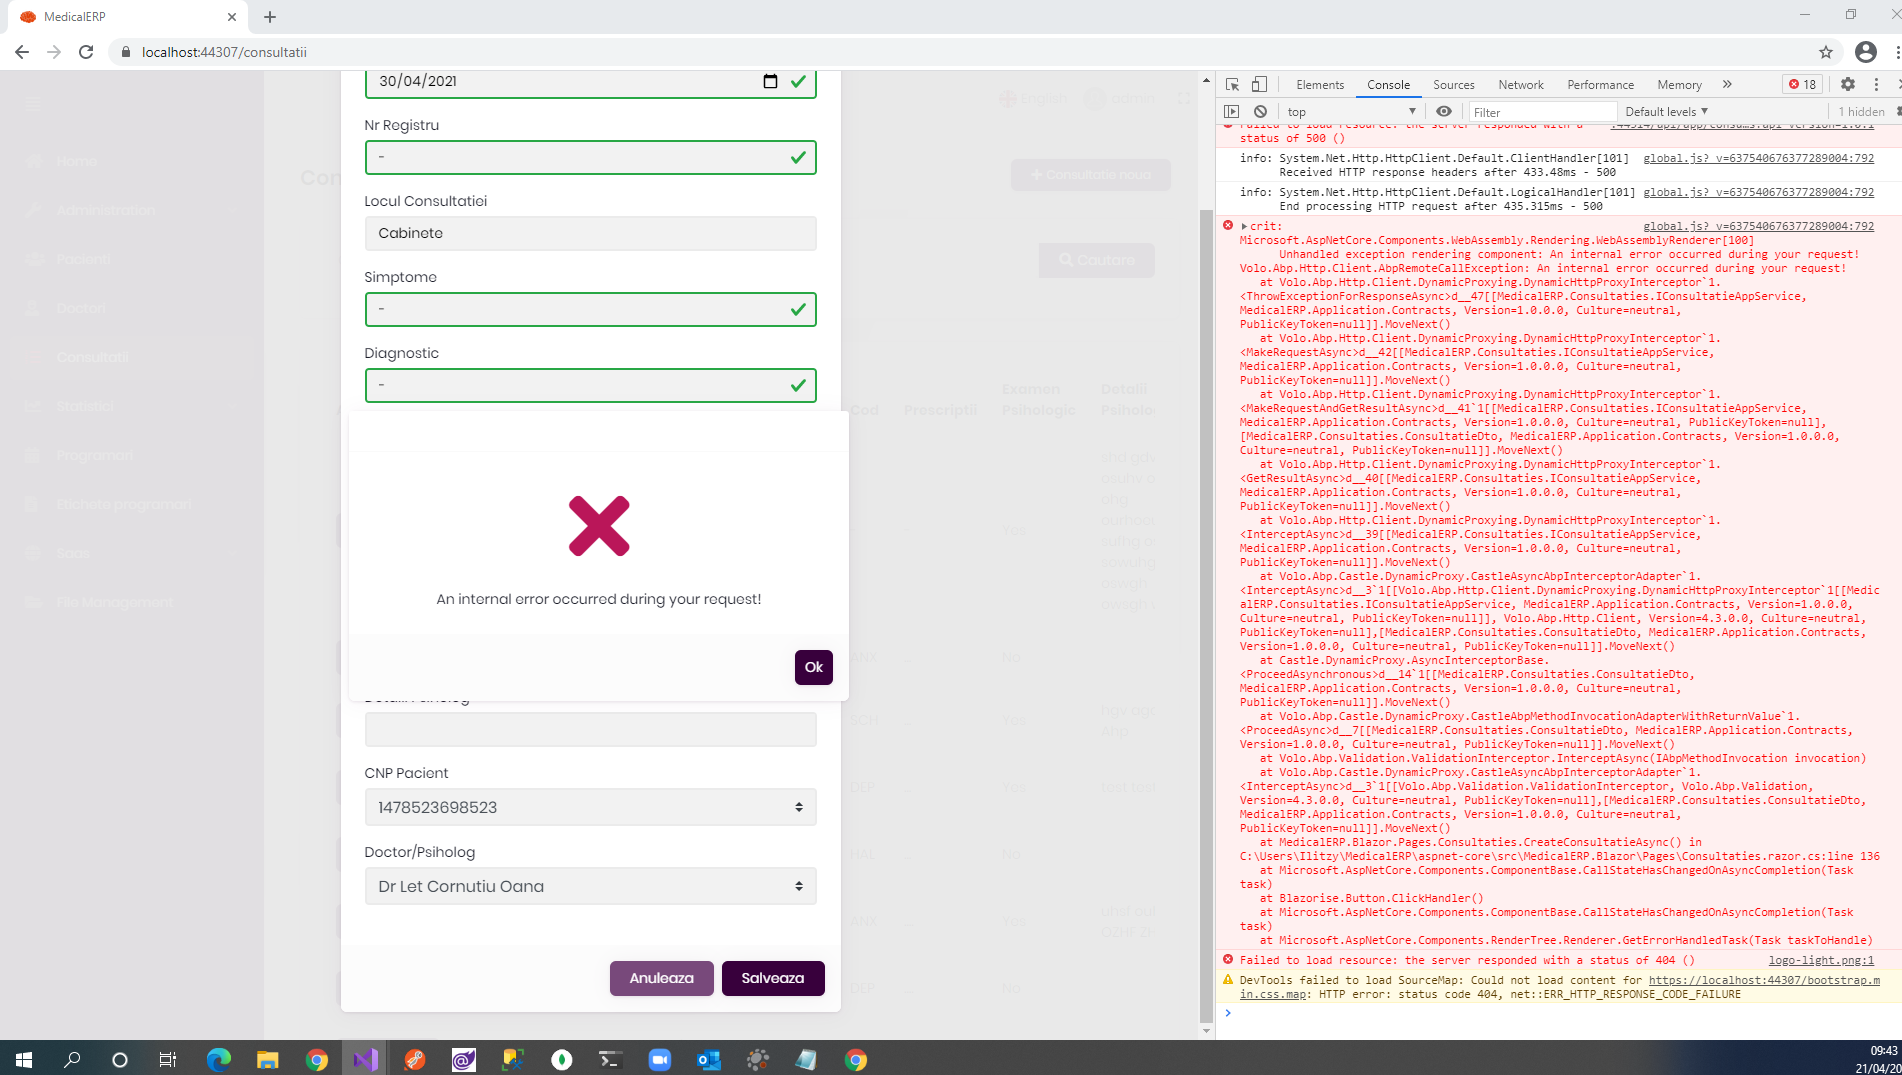
Task: Open the CNP Pacient dropdown
Action: tap(590, 807)
